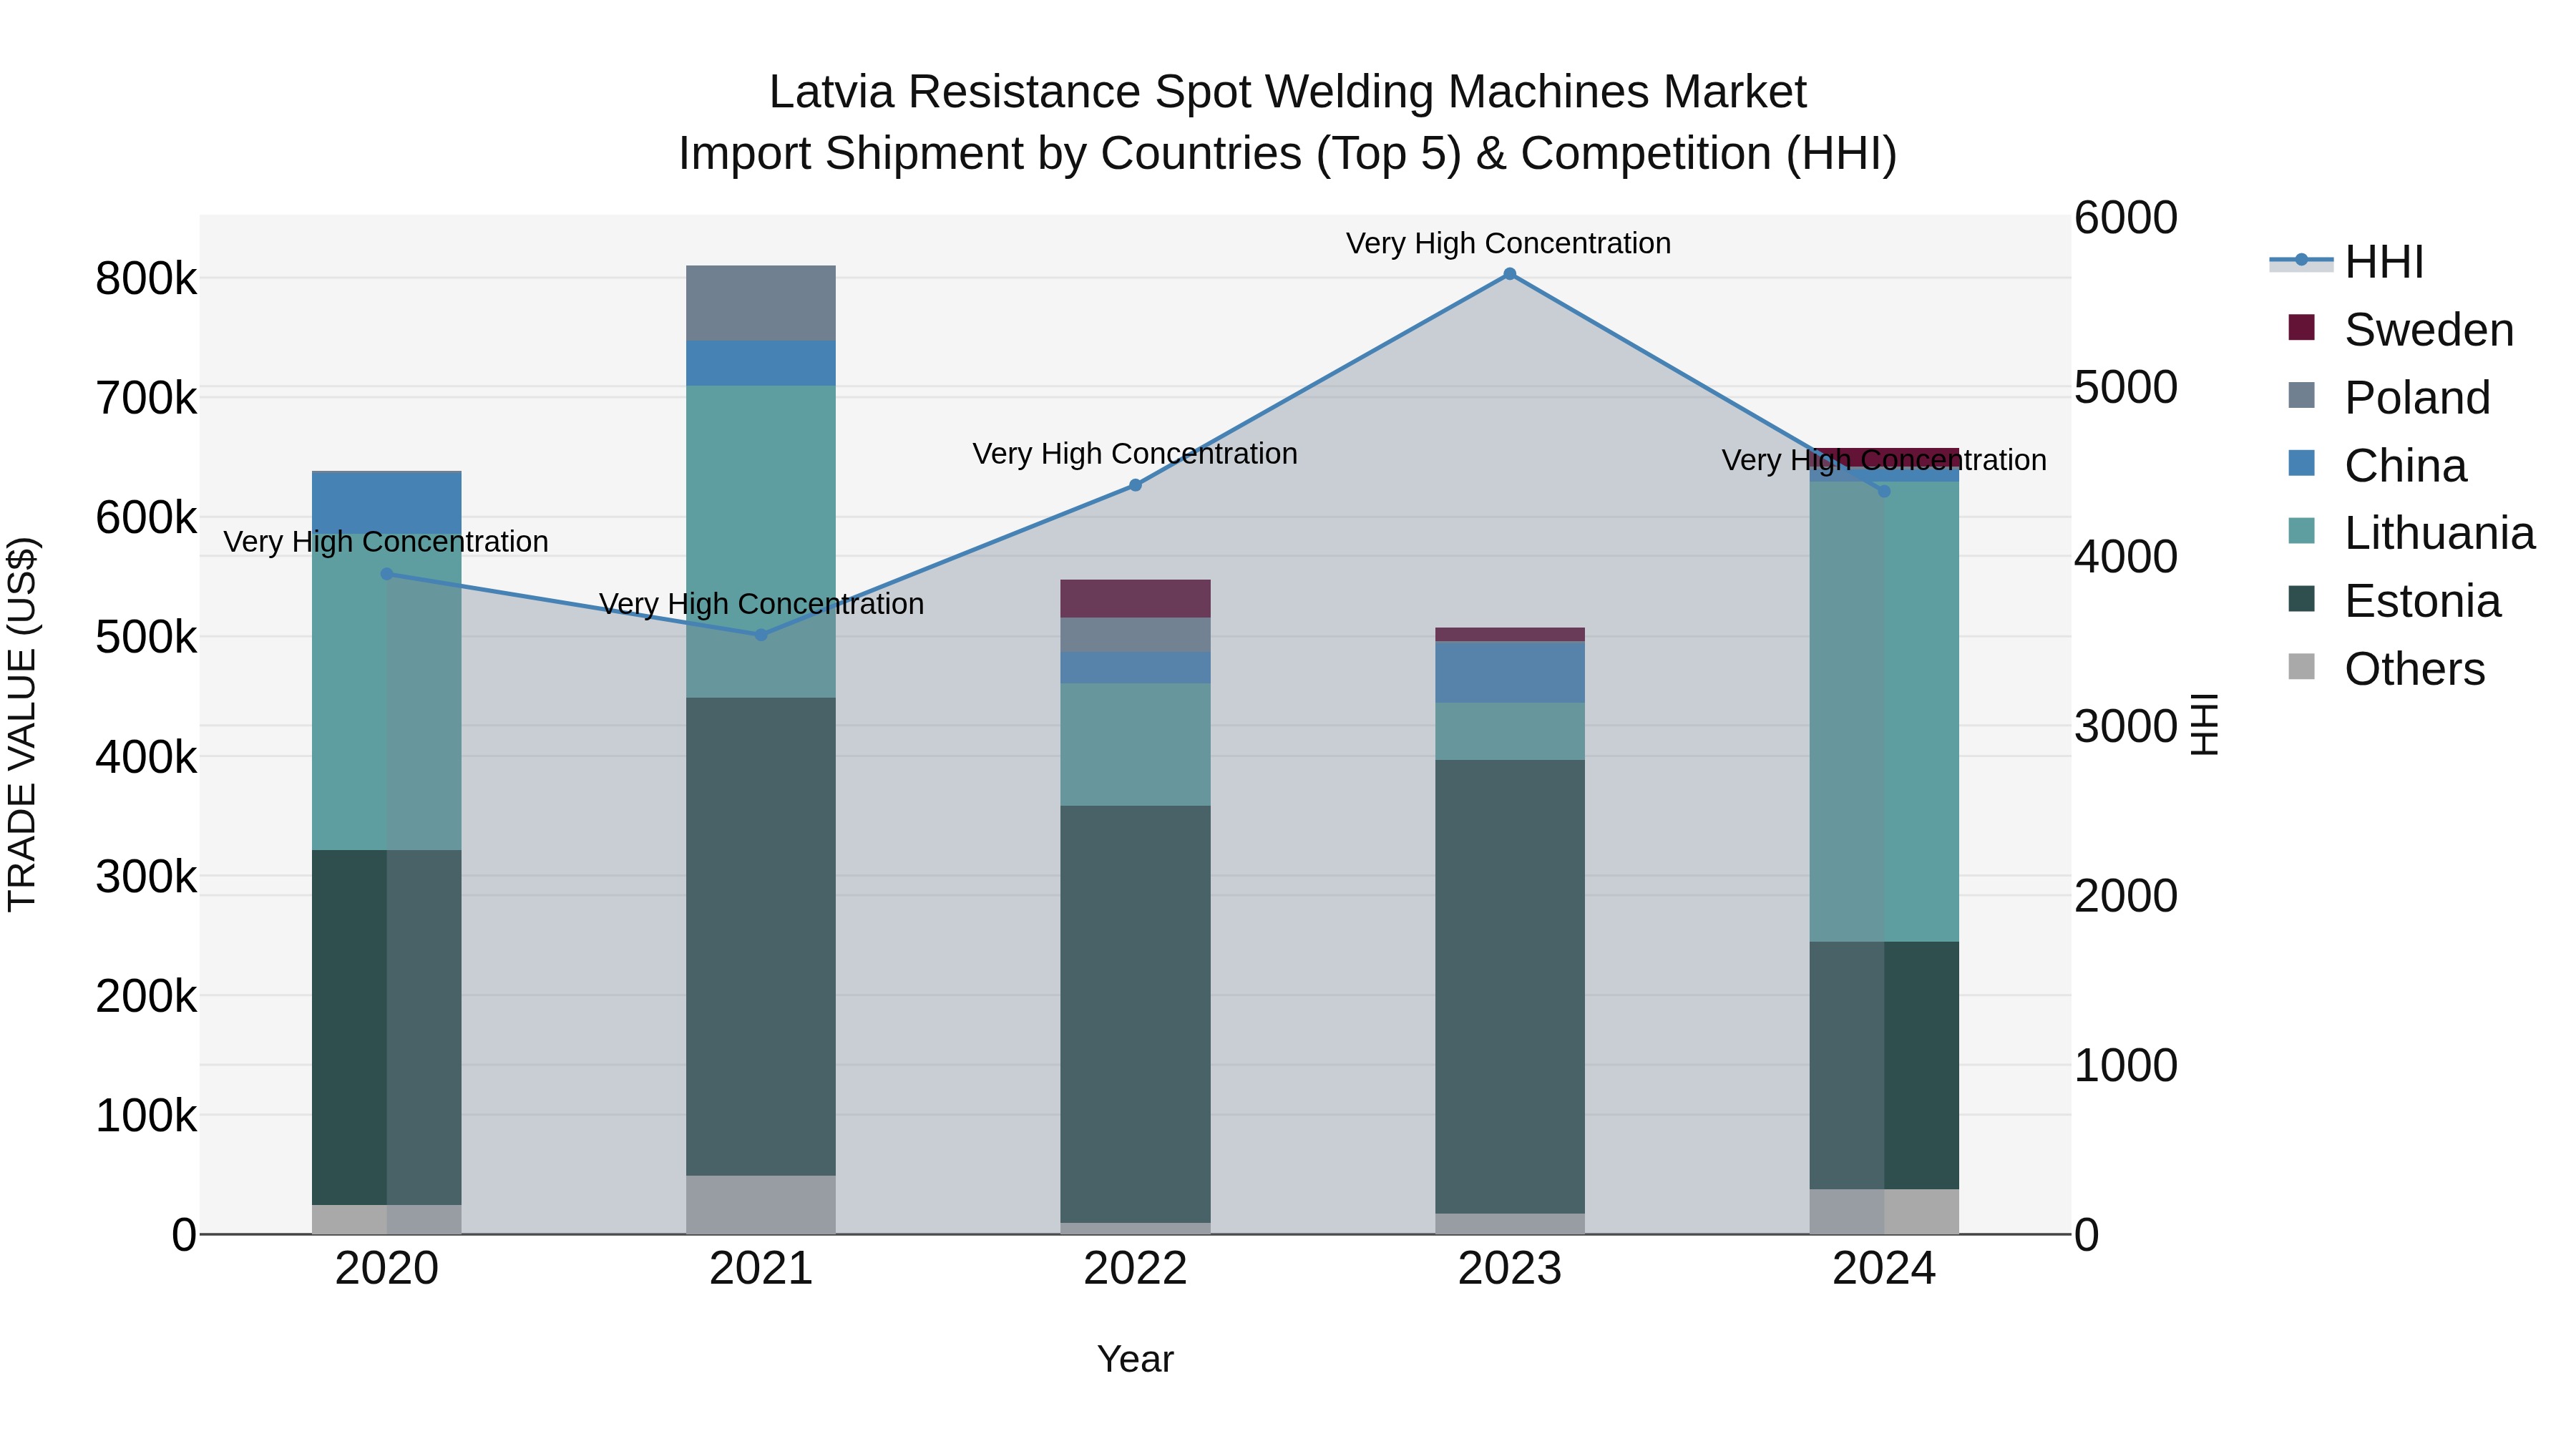Toggle Others series in legend
Screen dimensions: 2576x1449
coord(2386,669)
